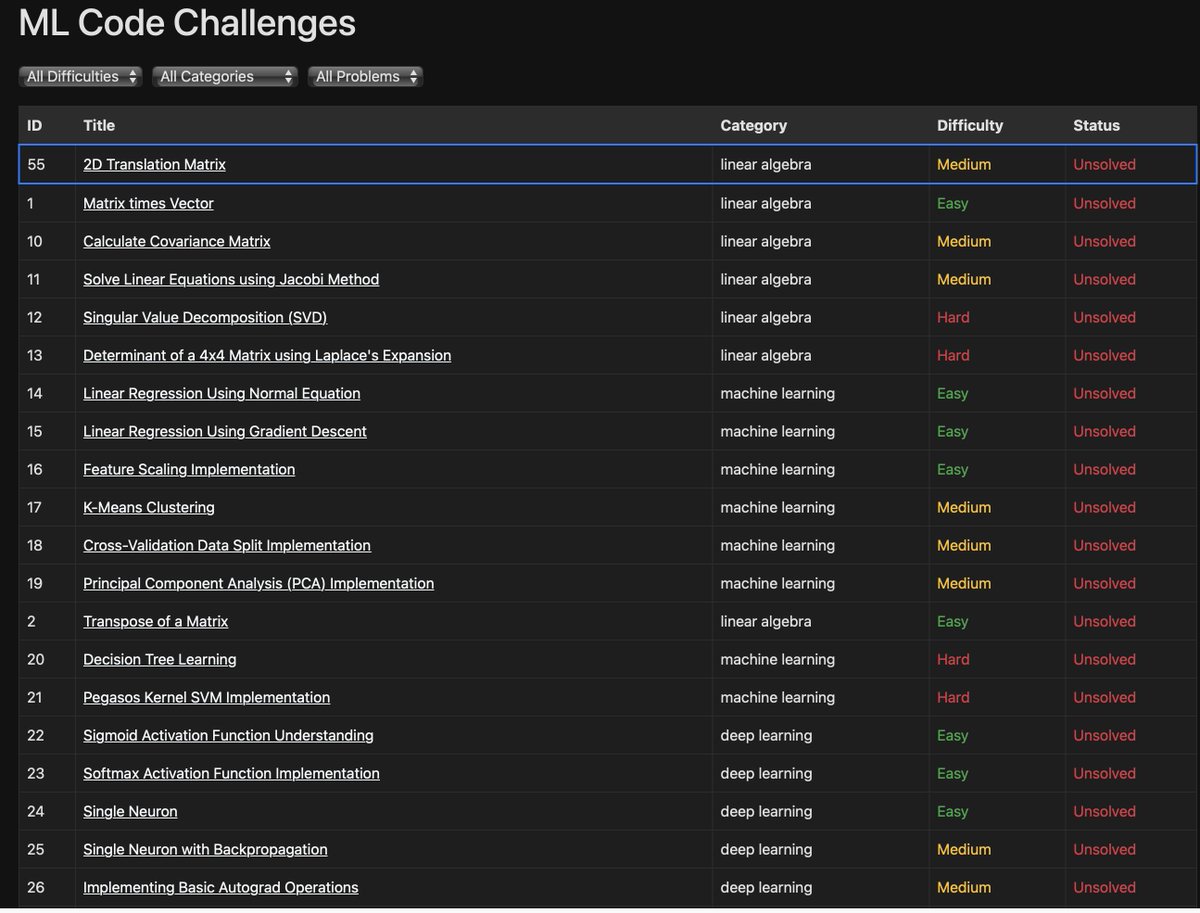The height and width of the screenshot is (913, 1200).
Task: Click Unsolved status of Pegasos Kernel SVM row
Action: (1105, 697)
